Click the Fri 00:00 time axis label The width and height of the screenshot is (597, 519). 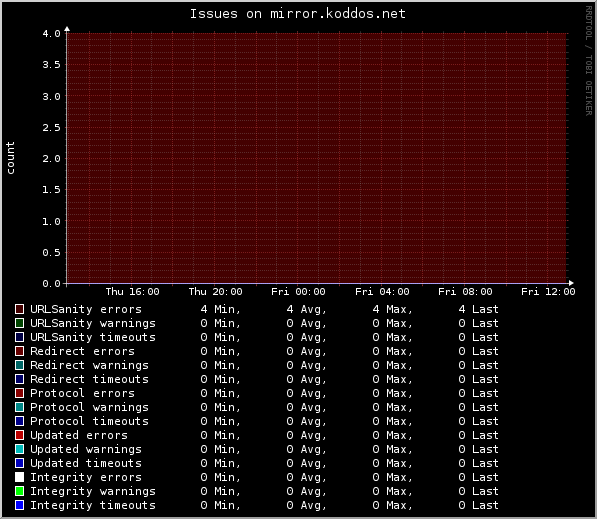click(298, 292)
